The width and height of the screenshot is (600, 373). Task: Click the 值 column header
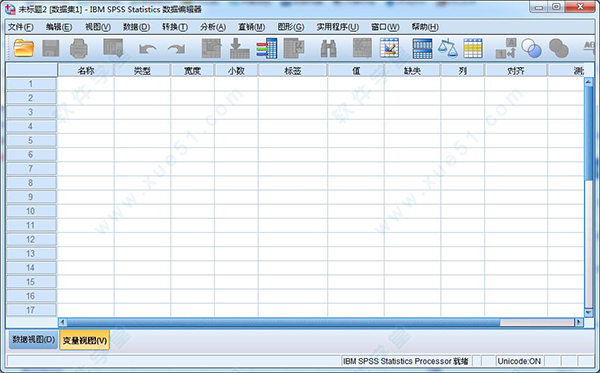pyautogui.click(x=356, y=71)
